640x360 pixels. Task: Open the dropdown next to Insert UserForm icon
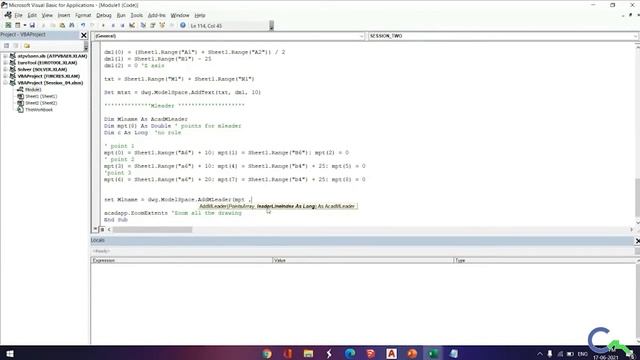[24, 25]
